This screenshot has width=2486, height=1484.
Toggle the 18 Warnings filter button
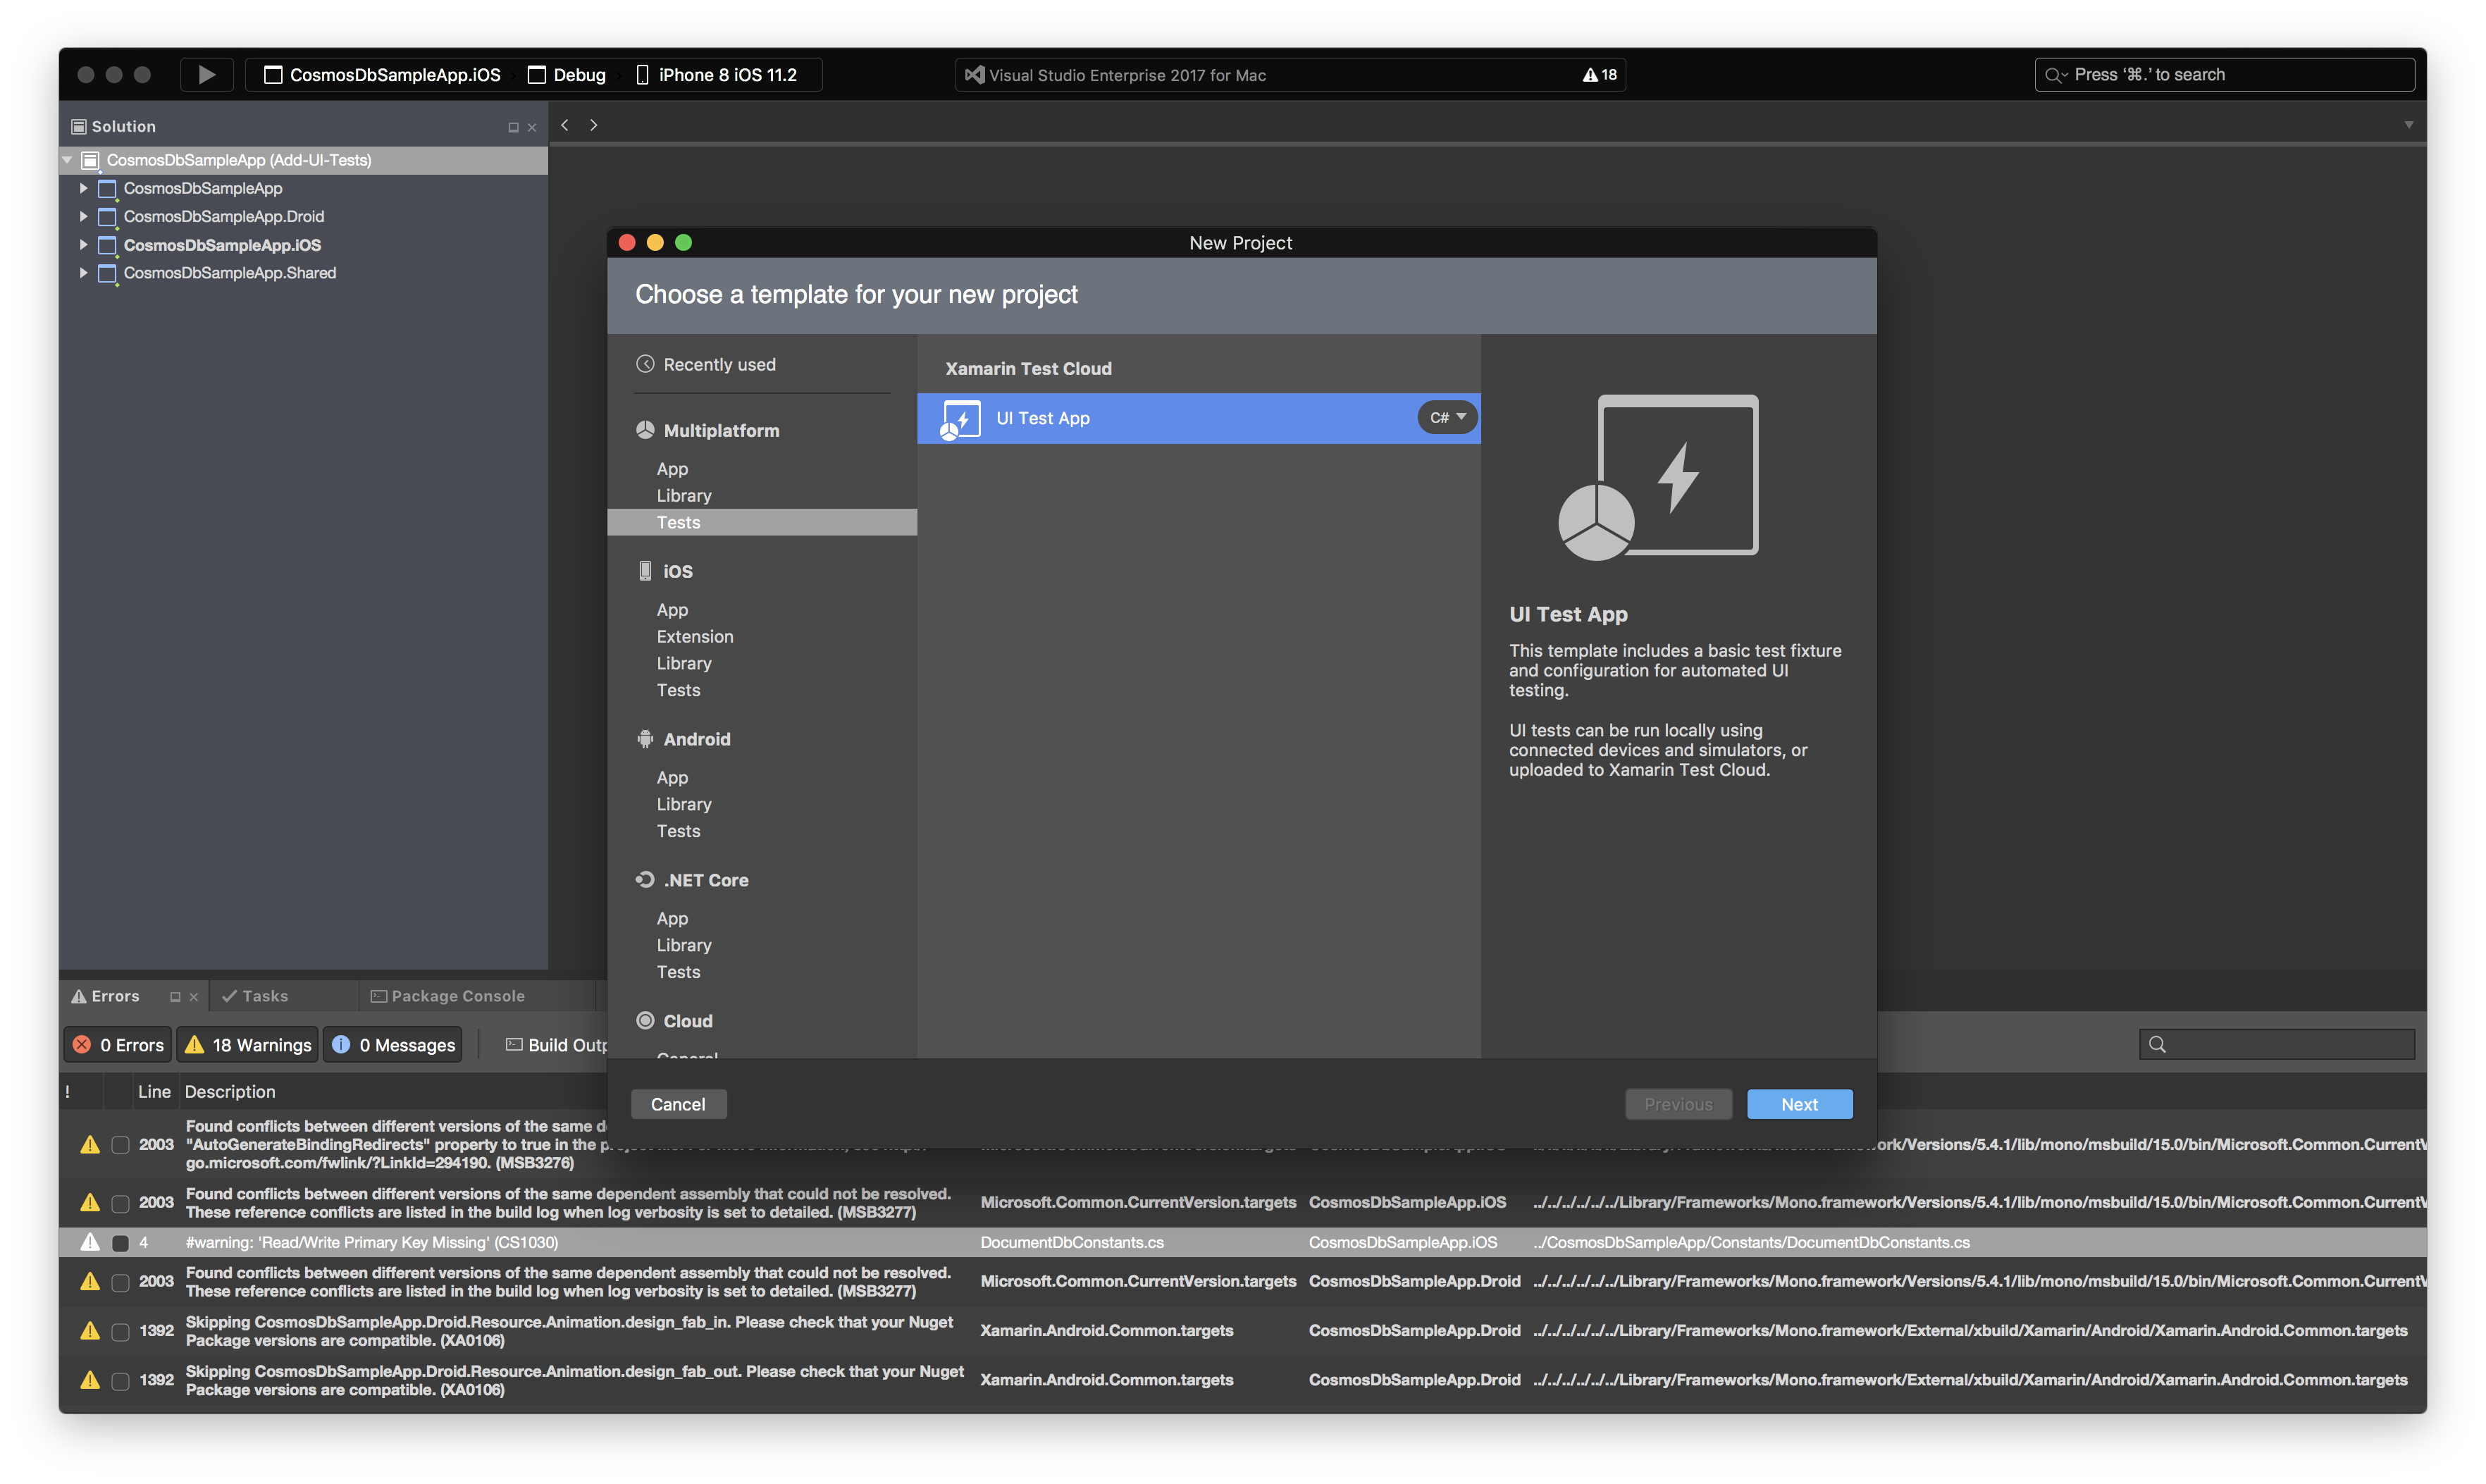click(x=248, y=1045)
